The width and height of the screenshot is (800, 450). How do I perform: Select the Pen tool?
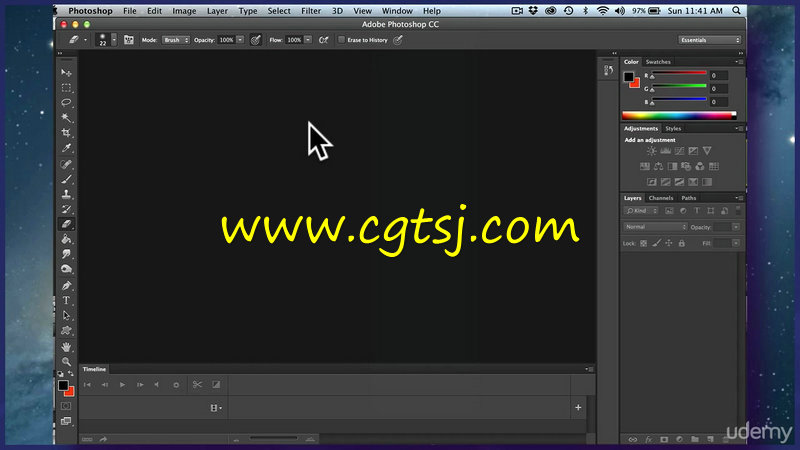point(66,286)
